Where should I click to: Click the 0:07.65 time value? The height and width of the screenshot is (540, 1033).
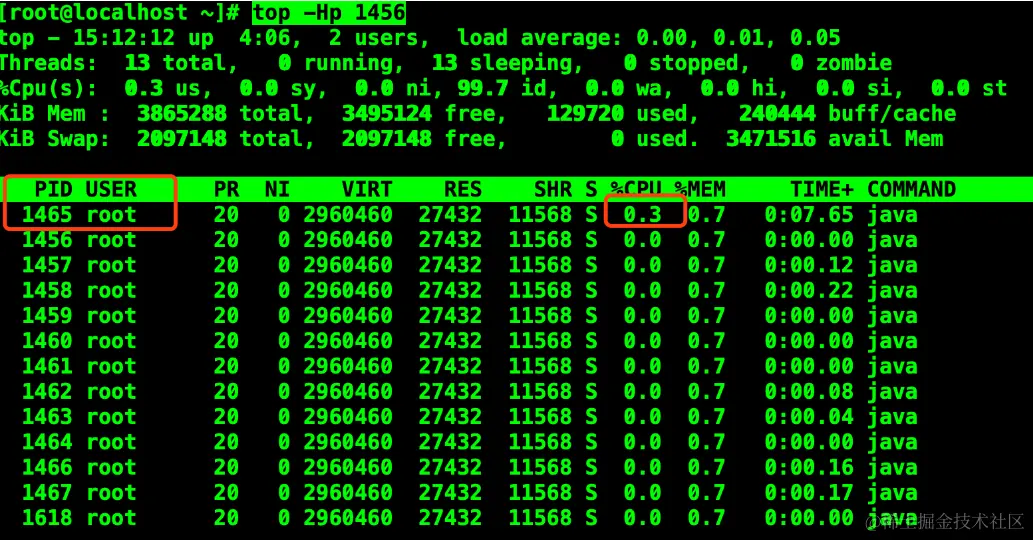[809, 215]
